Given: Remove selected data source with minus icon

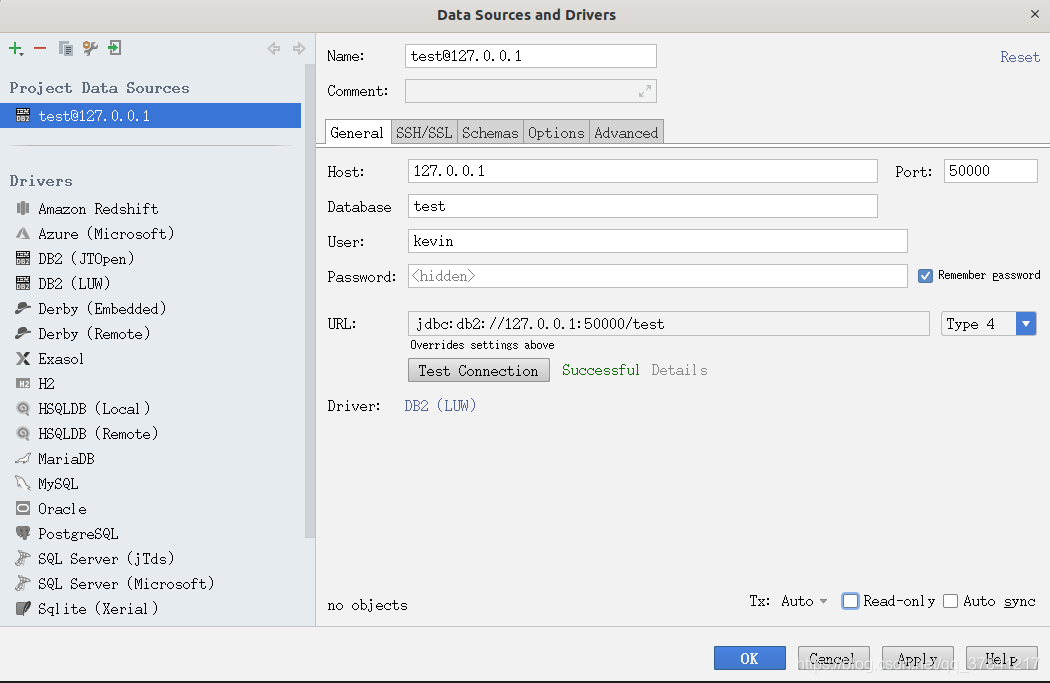Looking at the screenshot, I should pyautogui.click(x=40, y=48).
